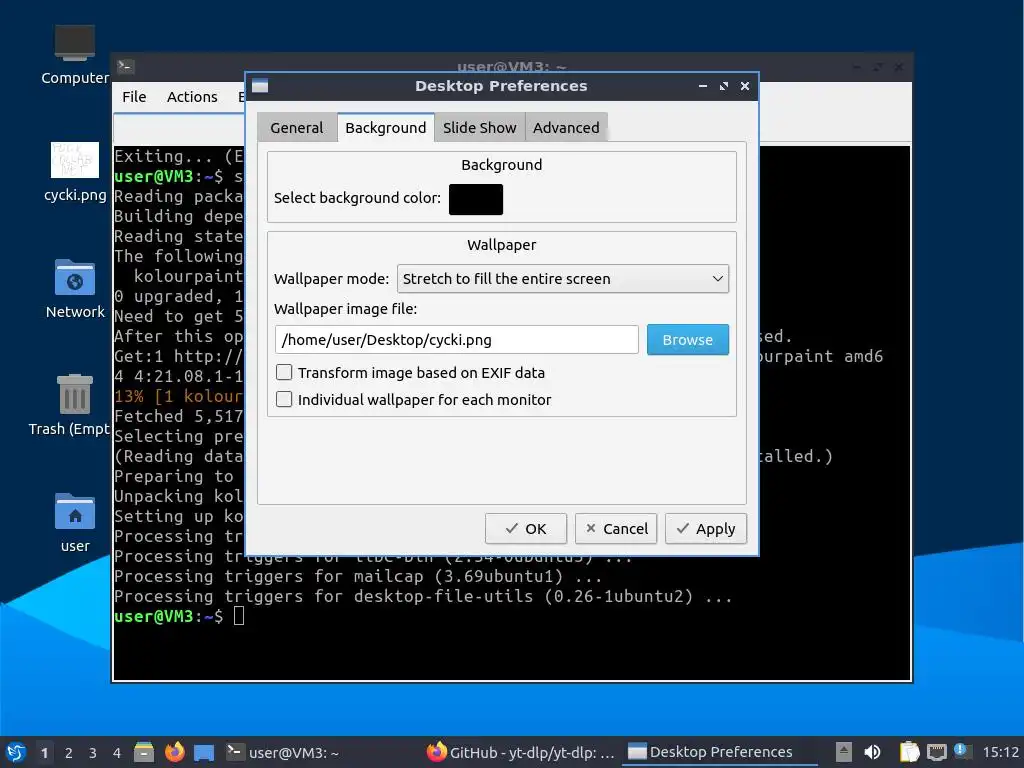This screenshot has height=768, width=1024.
Task: Switch to workspace 1
Action: tap(44, 753)
